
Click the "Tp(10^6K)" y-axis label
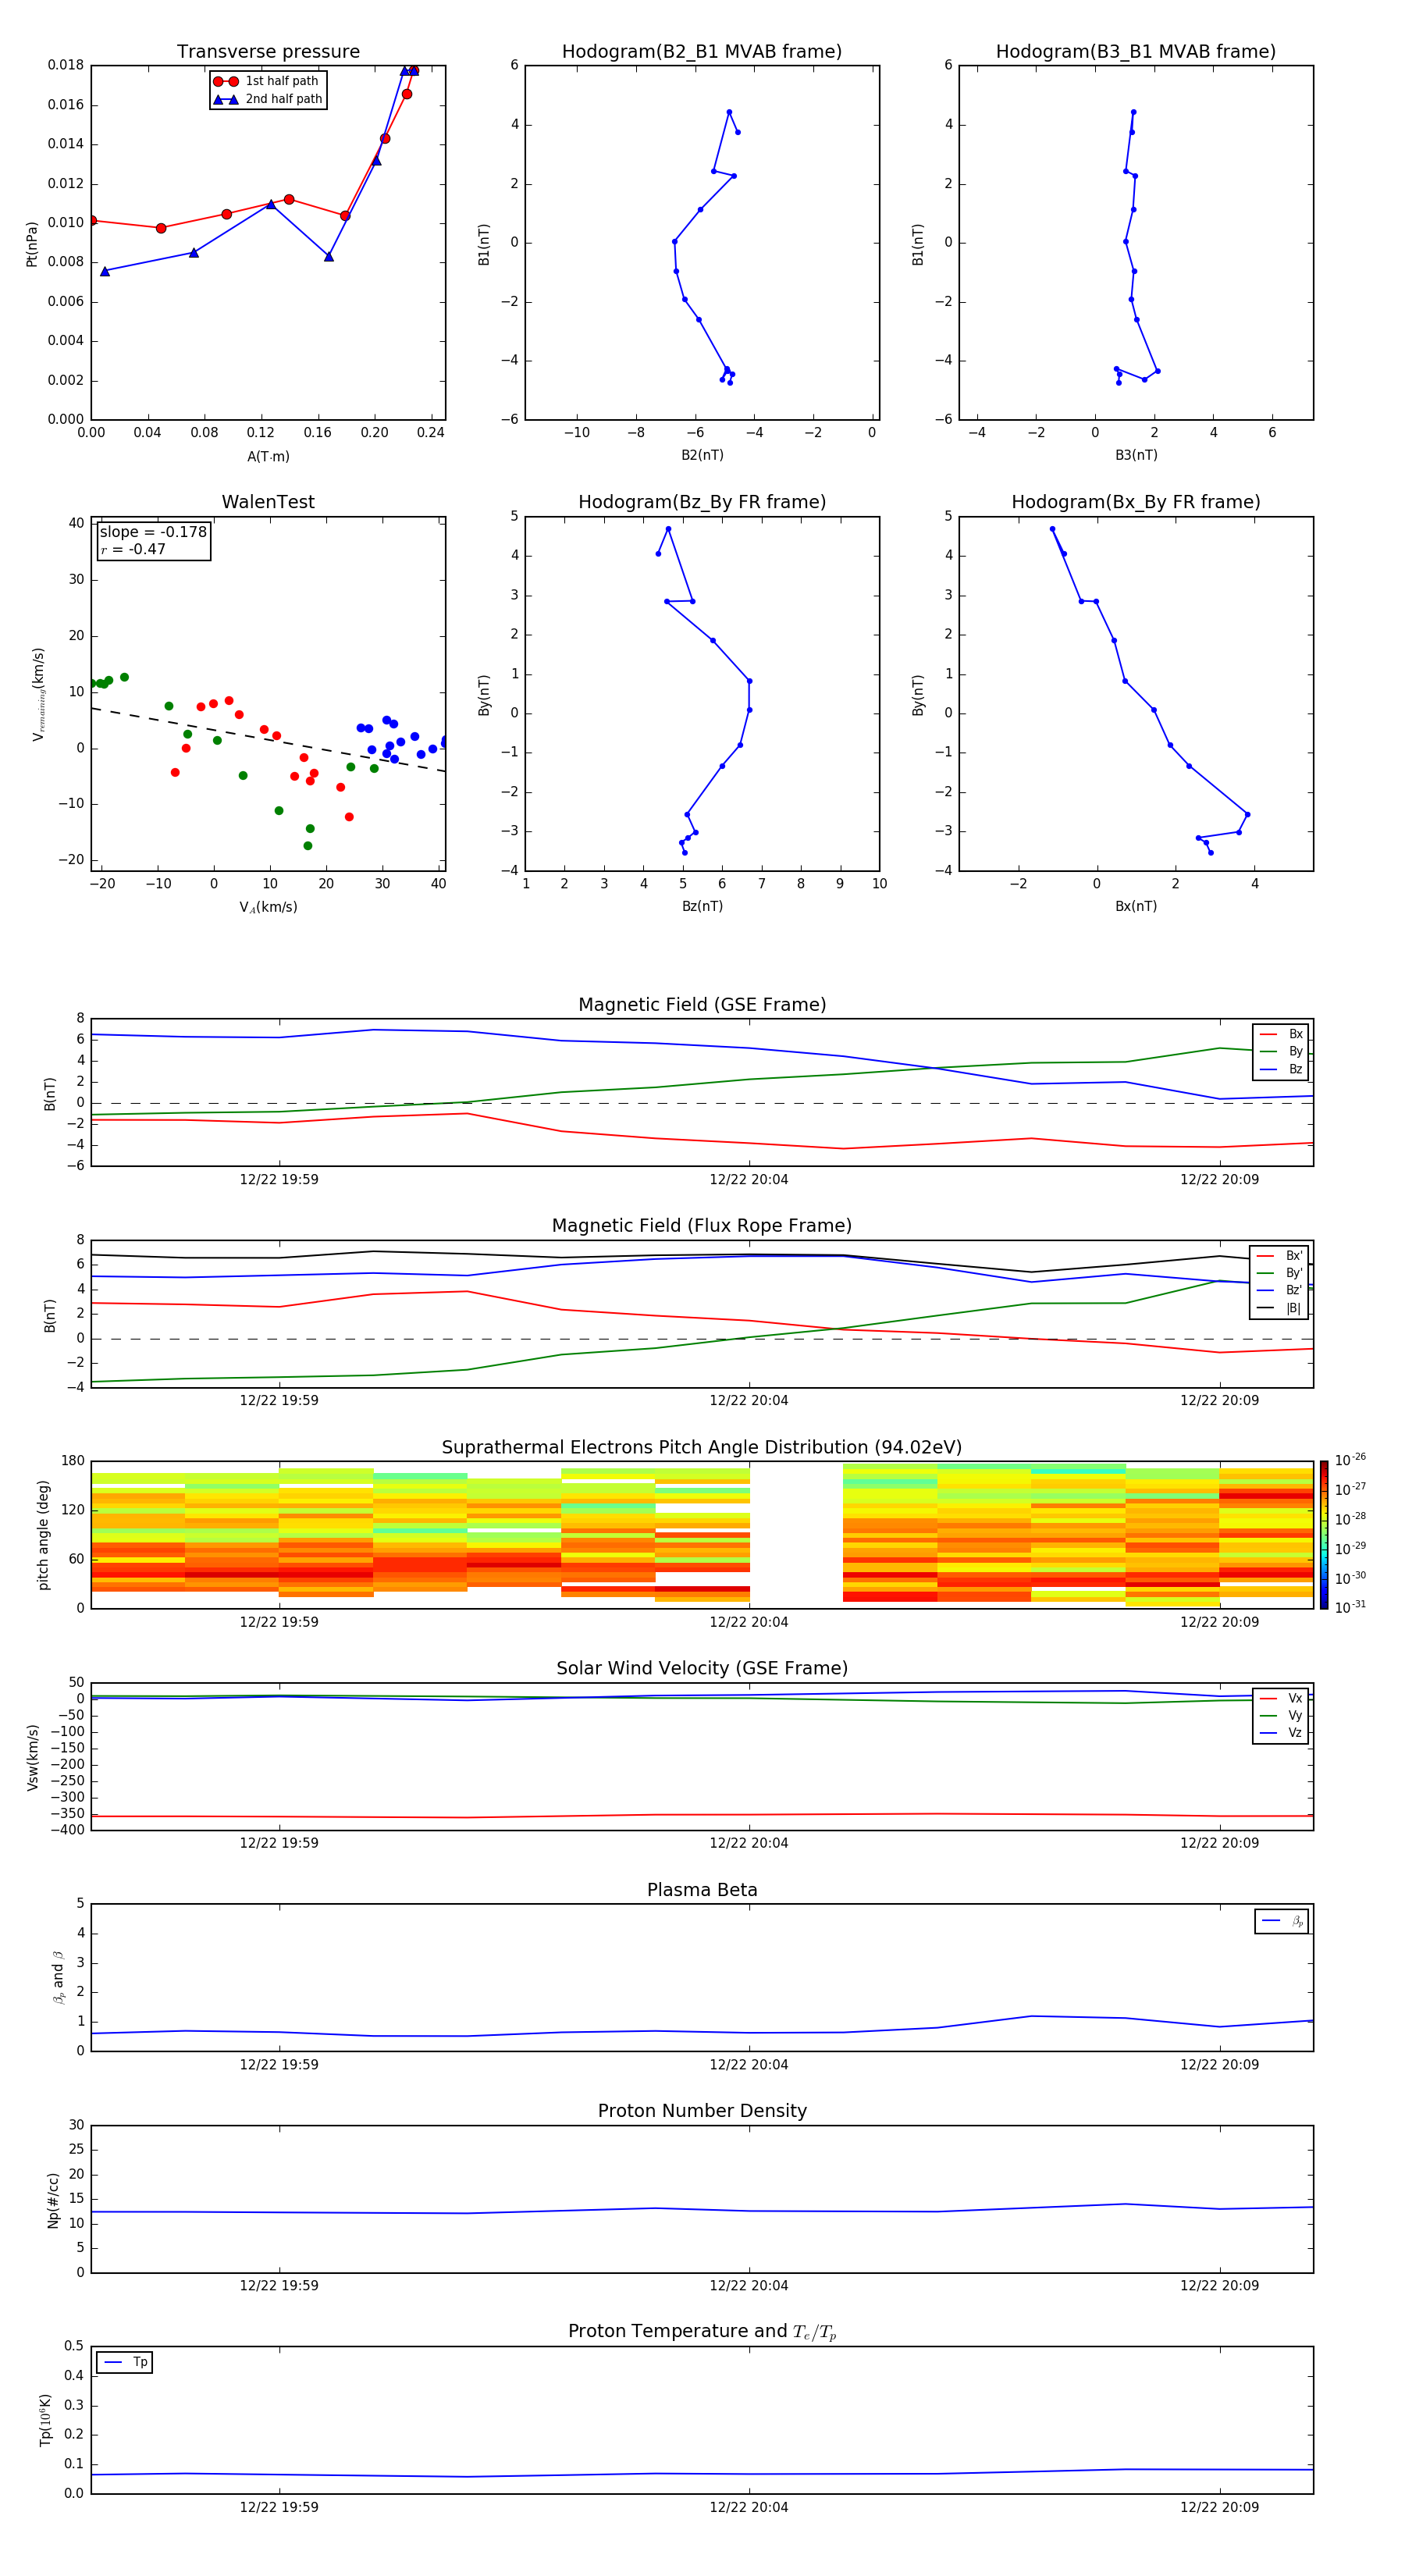coord(45,2420)
